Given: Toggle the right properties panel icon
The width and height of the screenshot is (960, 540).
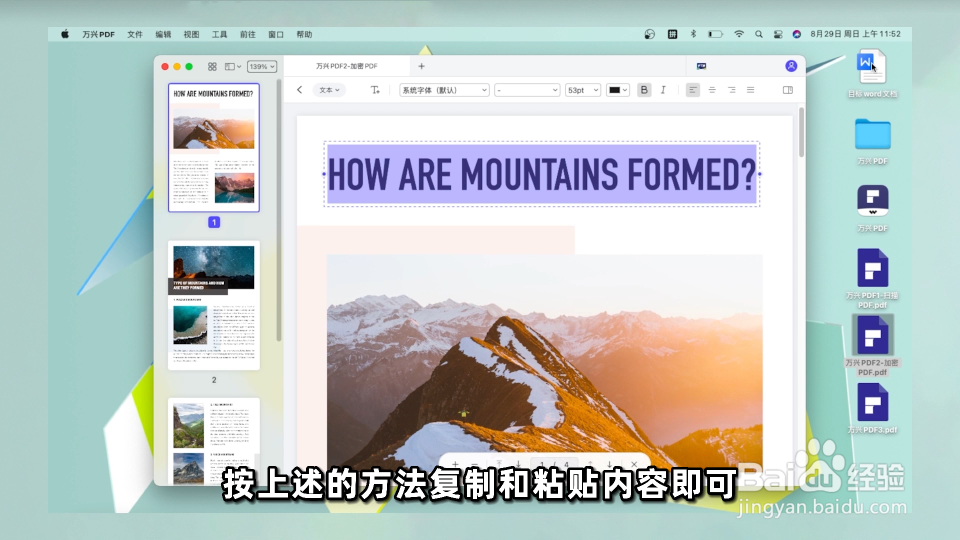Looking at the screenshot, I should (x=788, y=90).
